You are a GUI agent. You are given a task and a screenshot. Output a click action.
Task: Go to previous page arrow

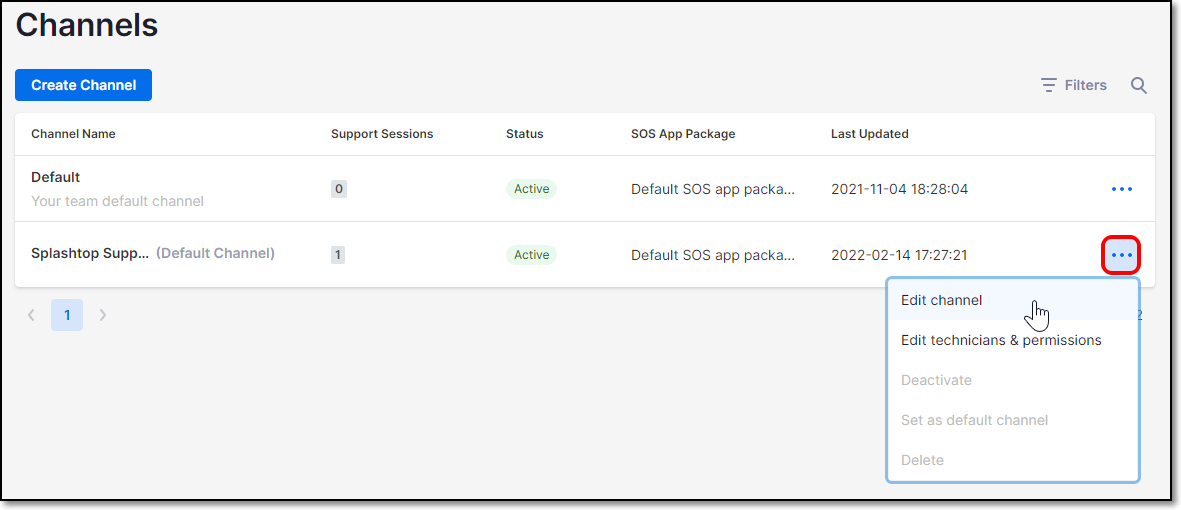tap(31, 315)
